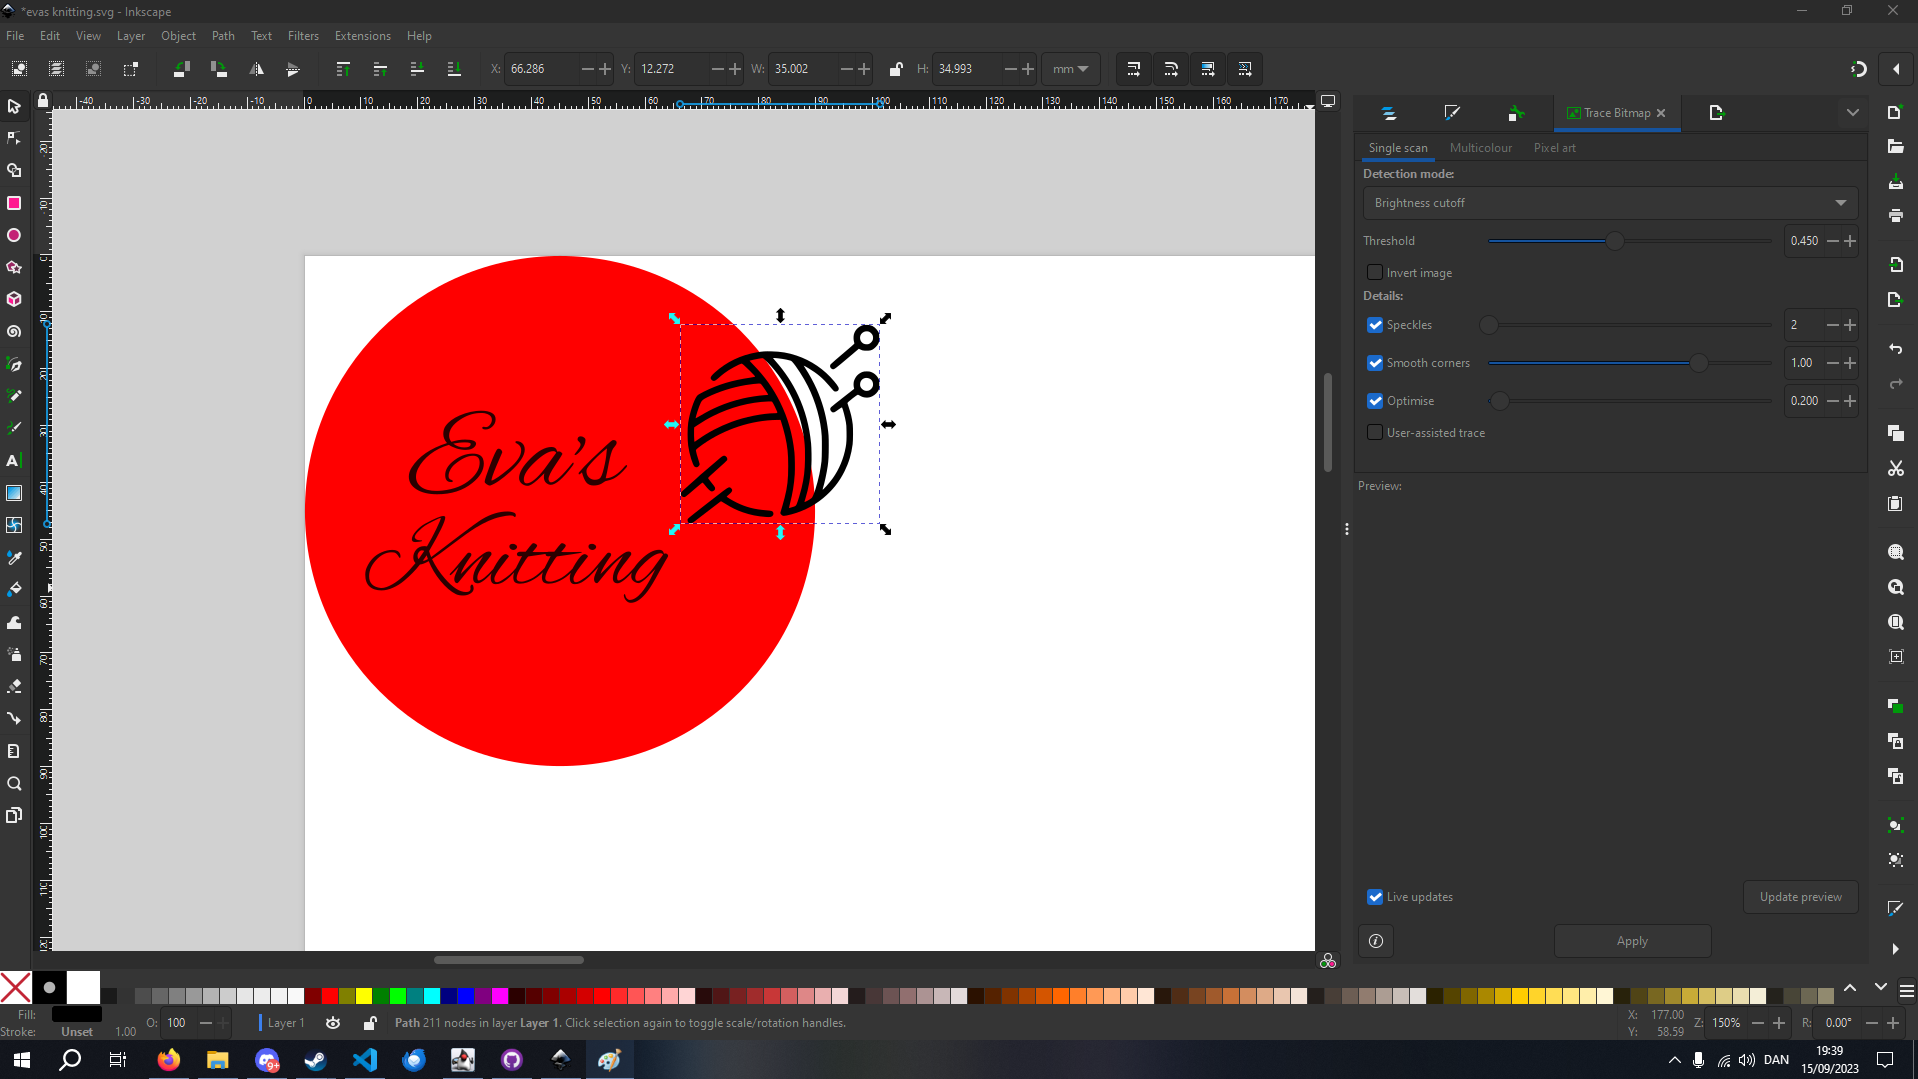
Task: Select the Ellipse tool
Action: coord(14,235)
